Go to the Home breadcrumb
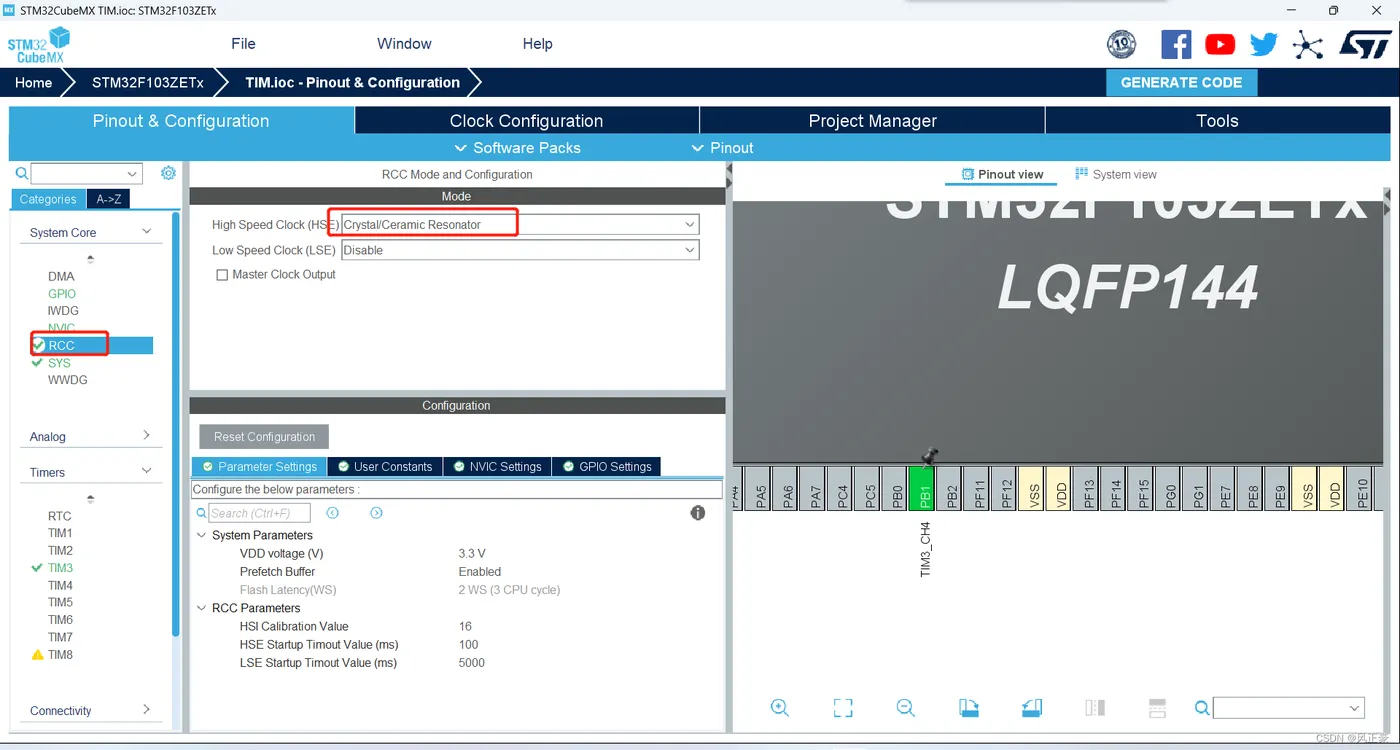The height and width of the screenshot is (750, 1400). pos(34,83)
